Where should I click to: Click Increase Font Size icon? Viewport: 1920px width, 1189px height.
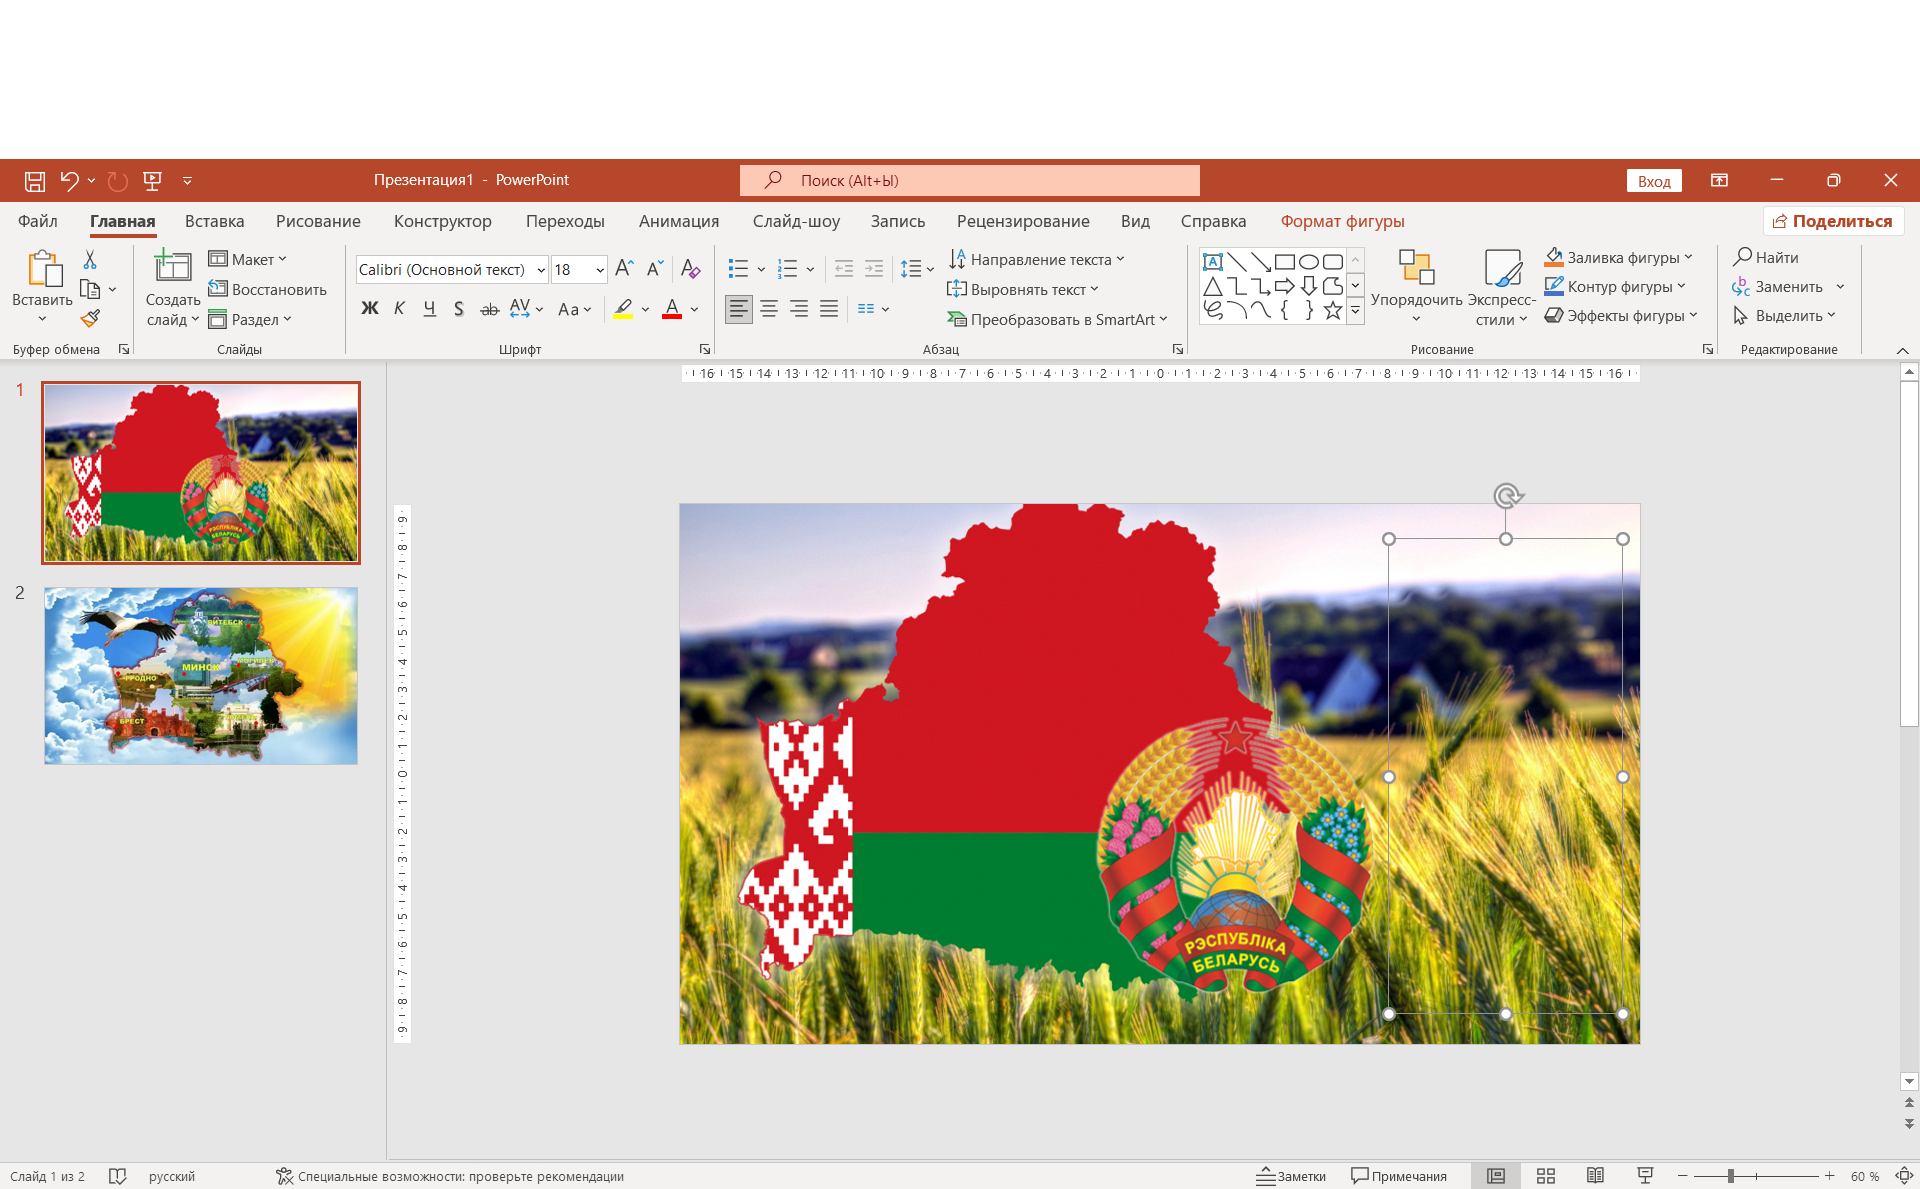(x=624, y=269)
